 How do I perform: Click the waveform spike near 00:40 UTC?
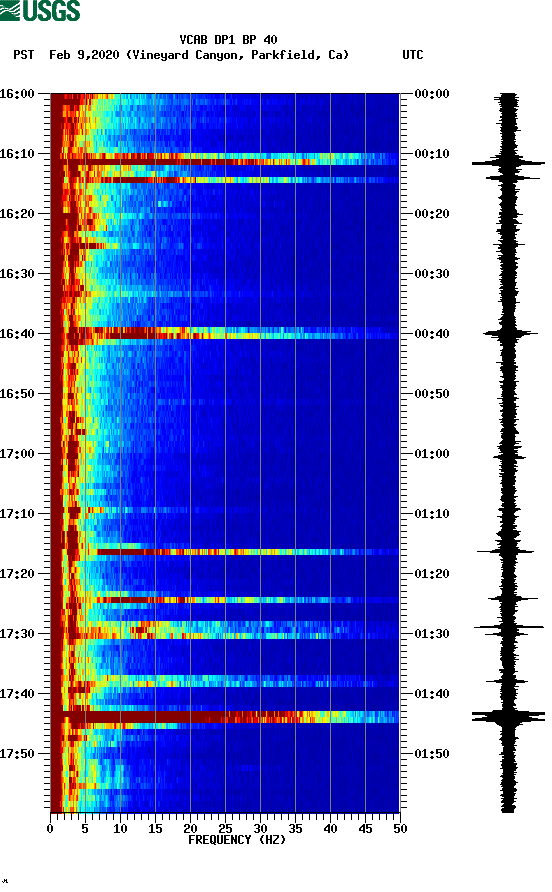510,333
